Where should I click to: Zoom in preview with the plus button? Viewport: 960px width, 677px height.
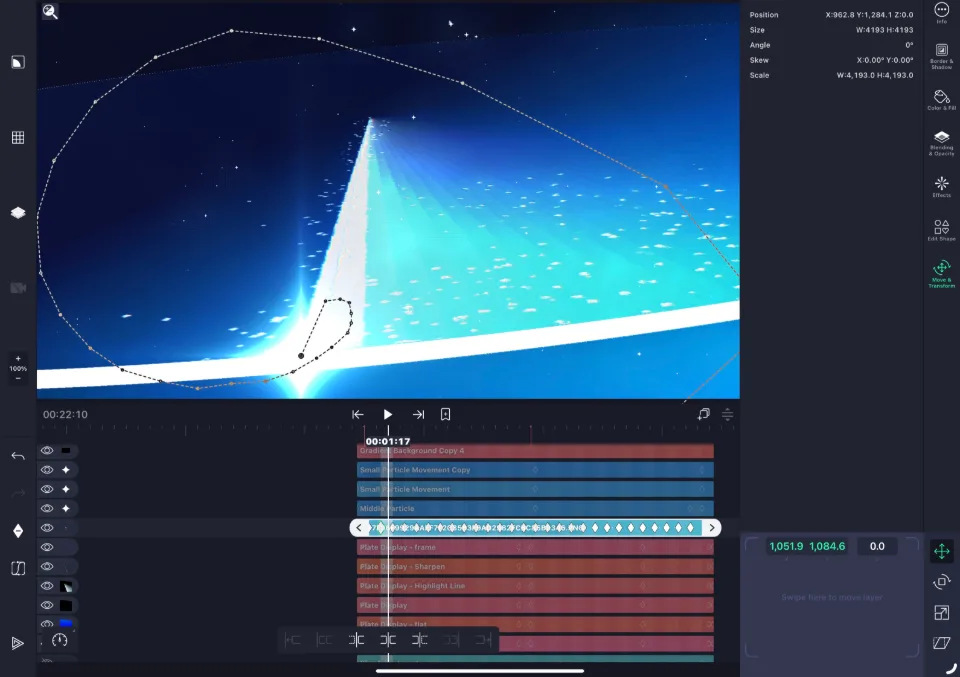(18, 358)
